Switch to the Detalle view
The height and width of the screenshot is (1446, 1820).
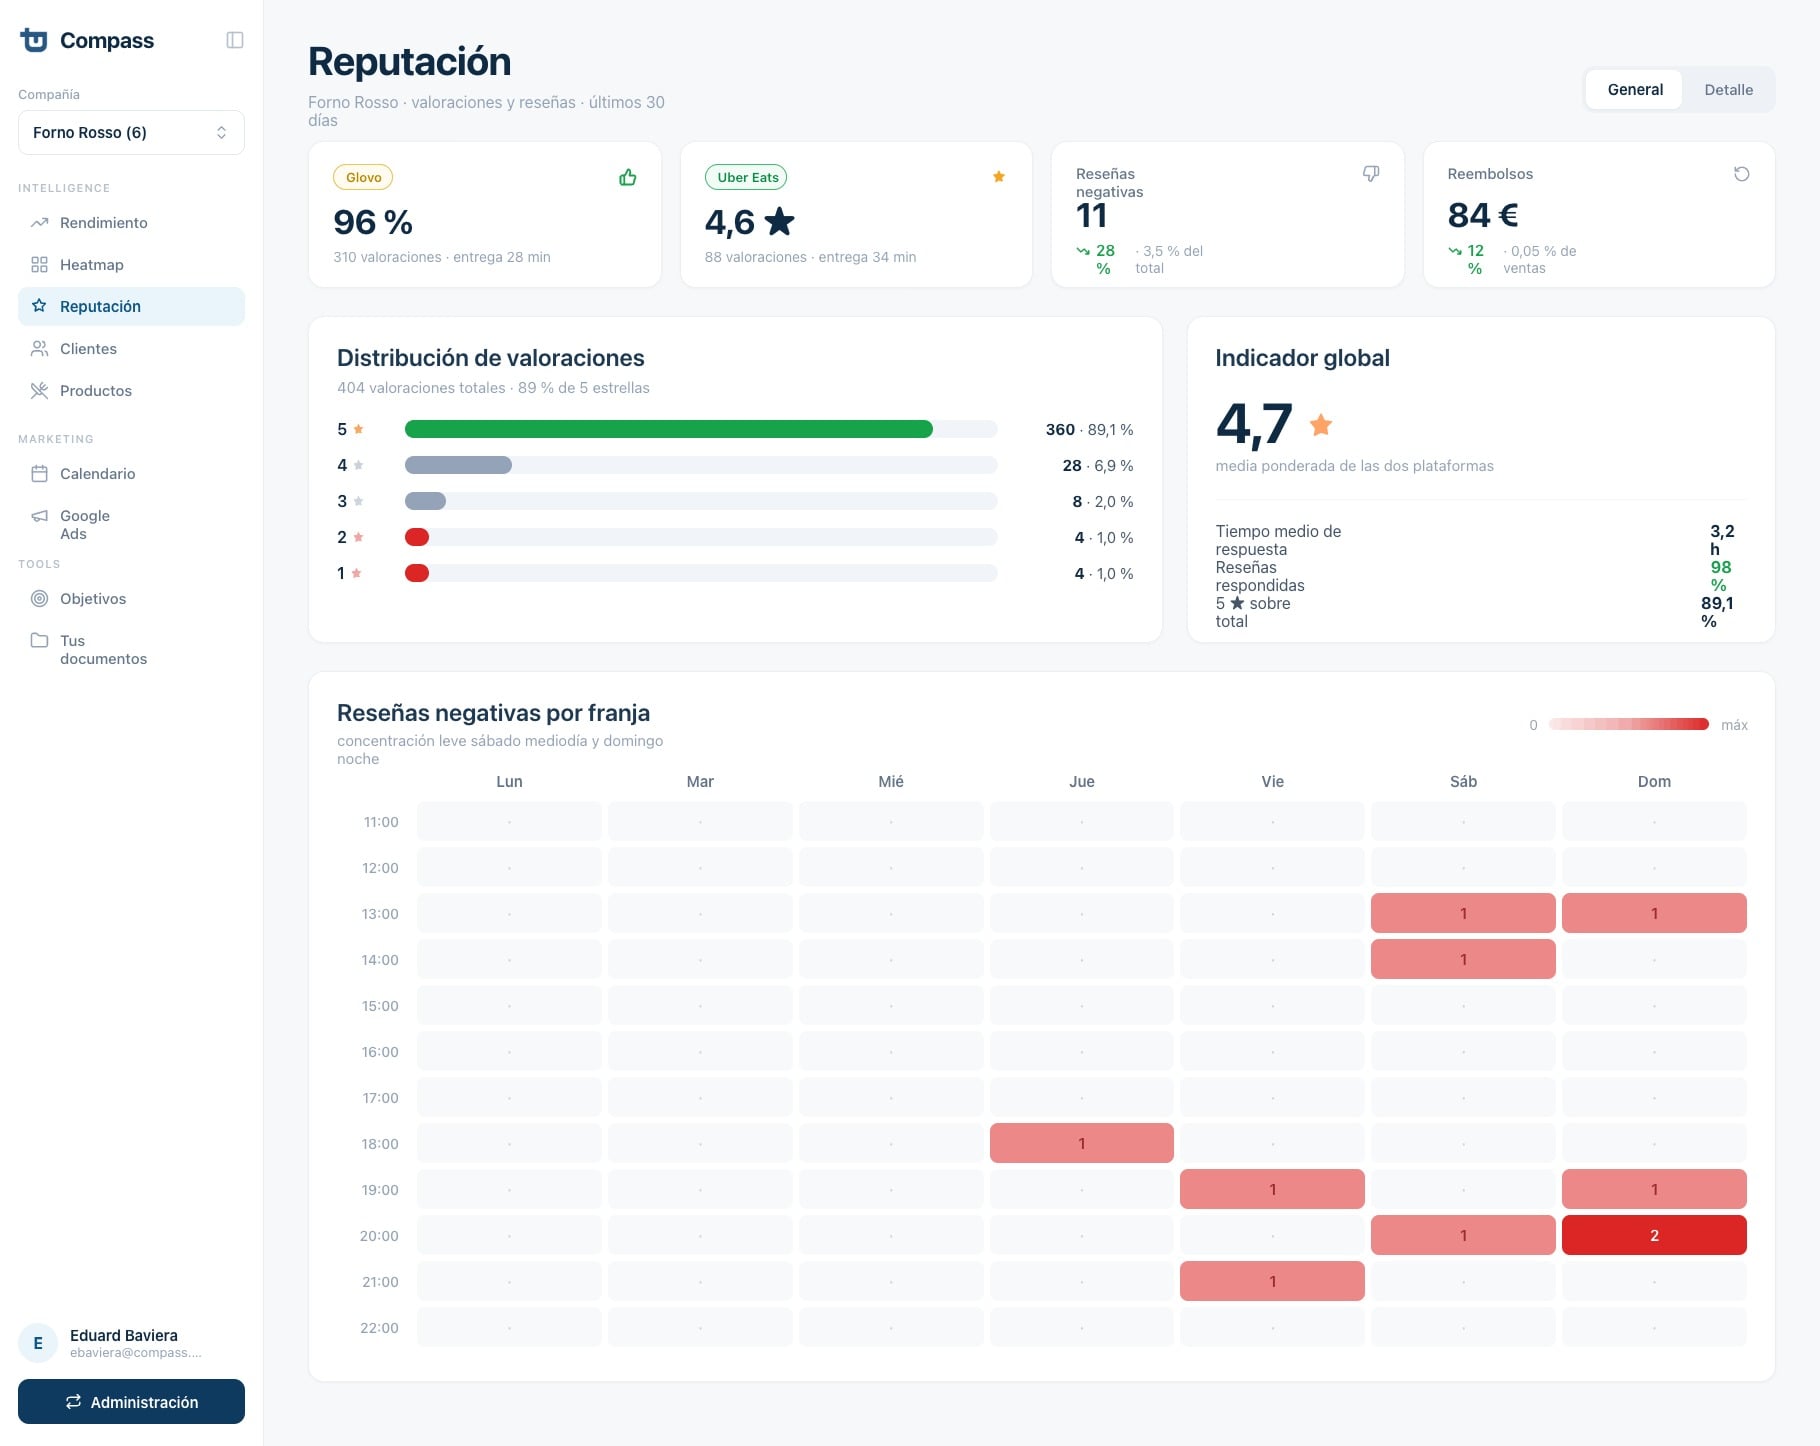click(x=1728, y=90)
